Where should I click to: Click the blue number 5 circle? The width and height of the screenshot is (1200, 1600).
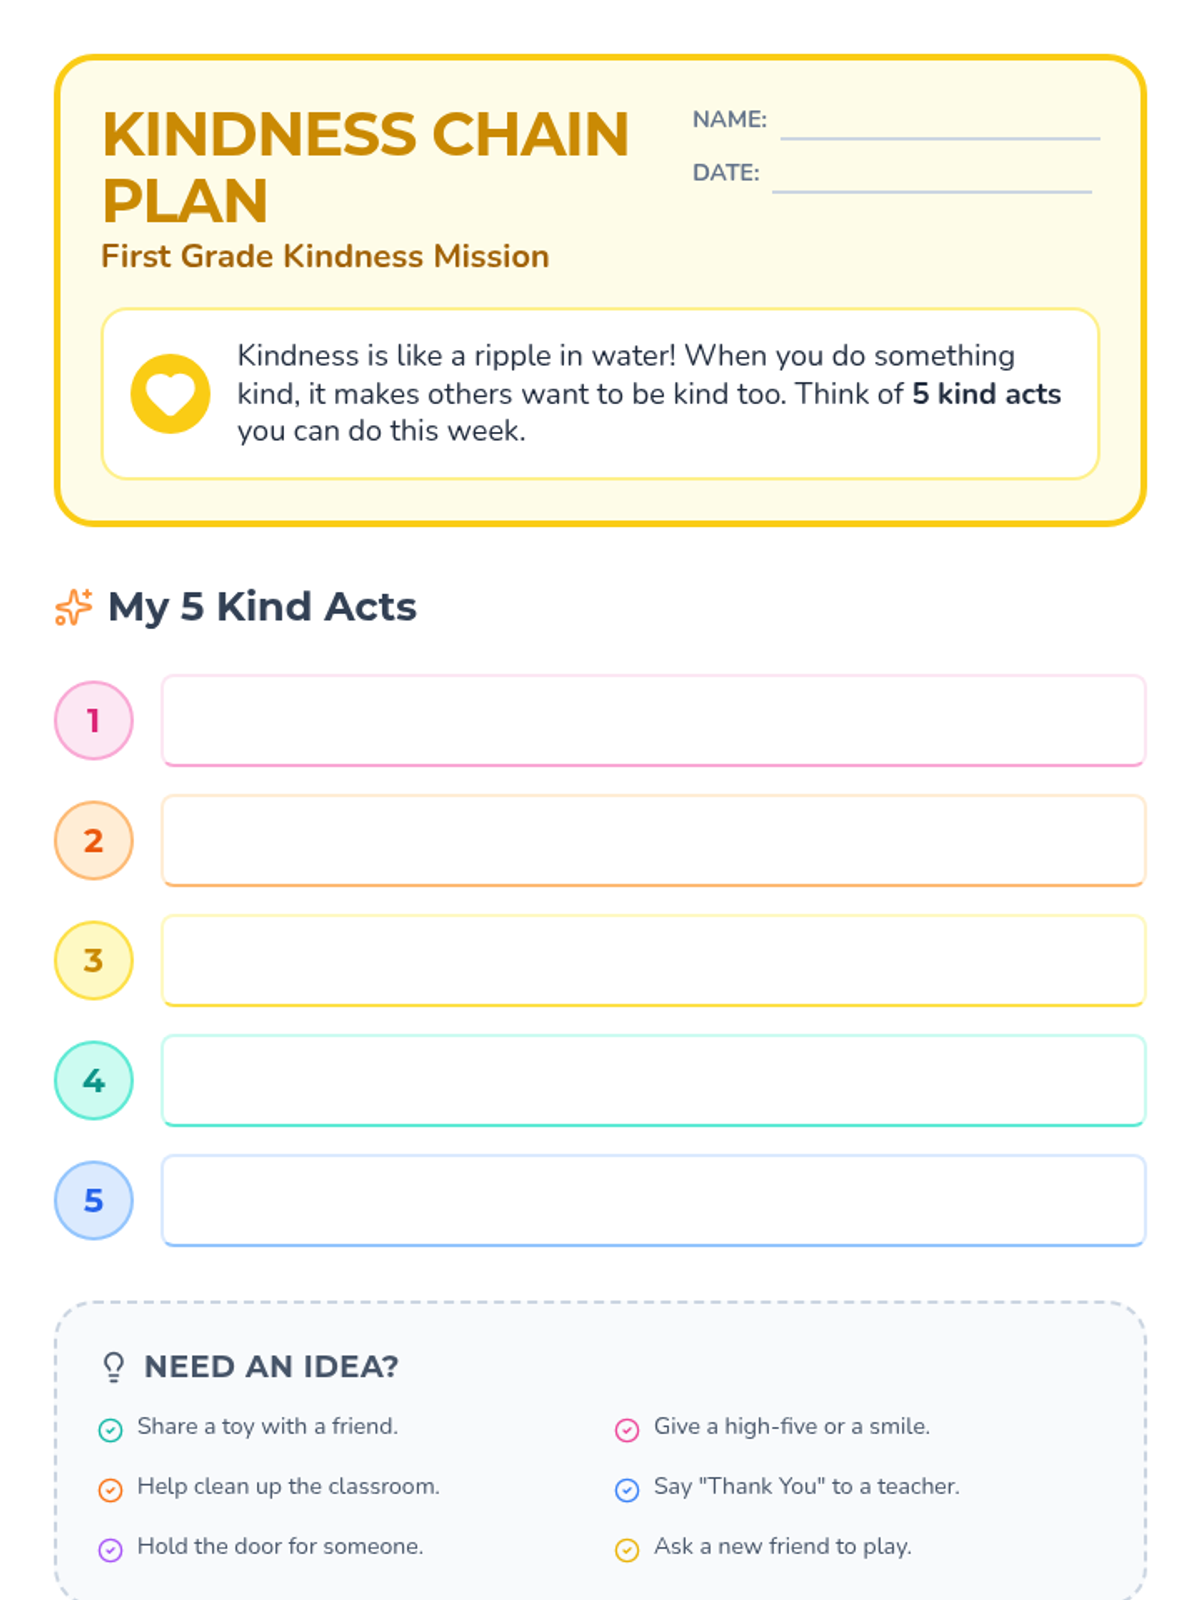tap(94, 1200)
